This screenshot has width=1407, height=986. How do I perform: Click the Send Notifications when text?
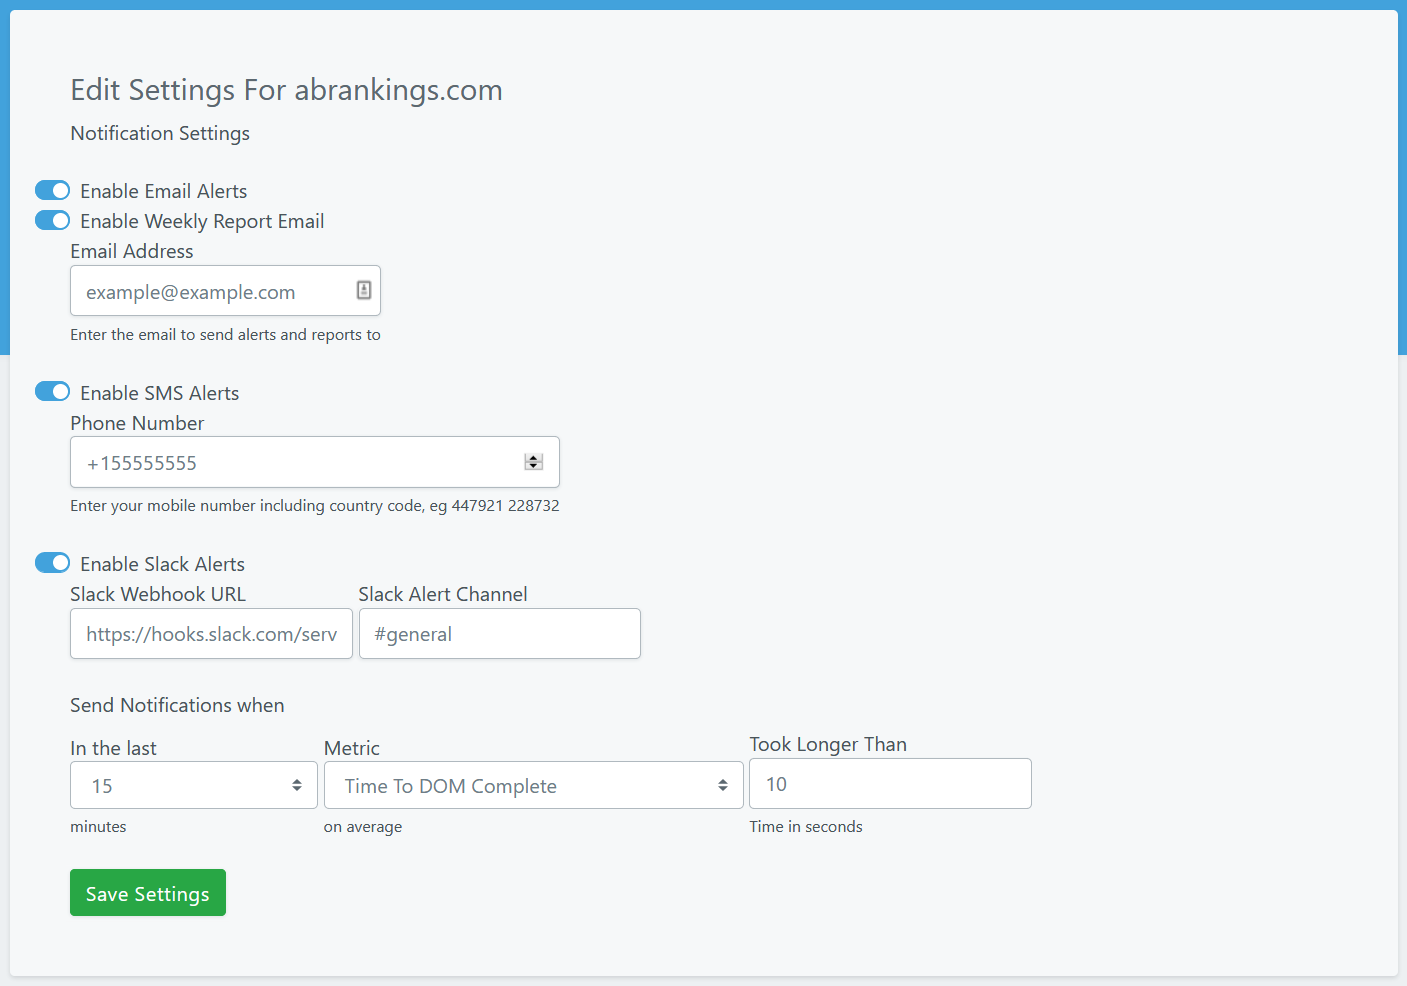tap(177, 705)
